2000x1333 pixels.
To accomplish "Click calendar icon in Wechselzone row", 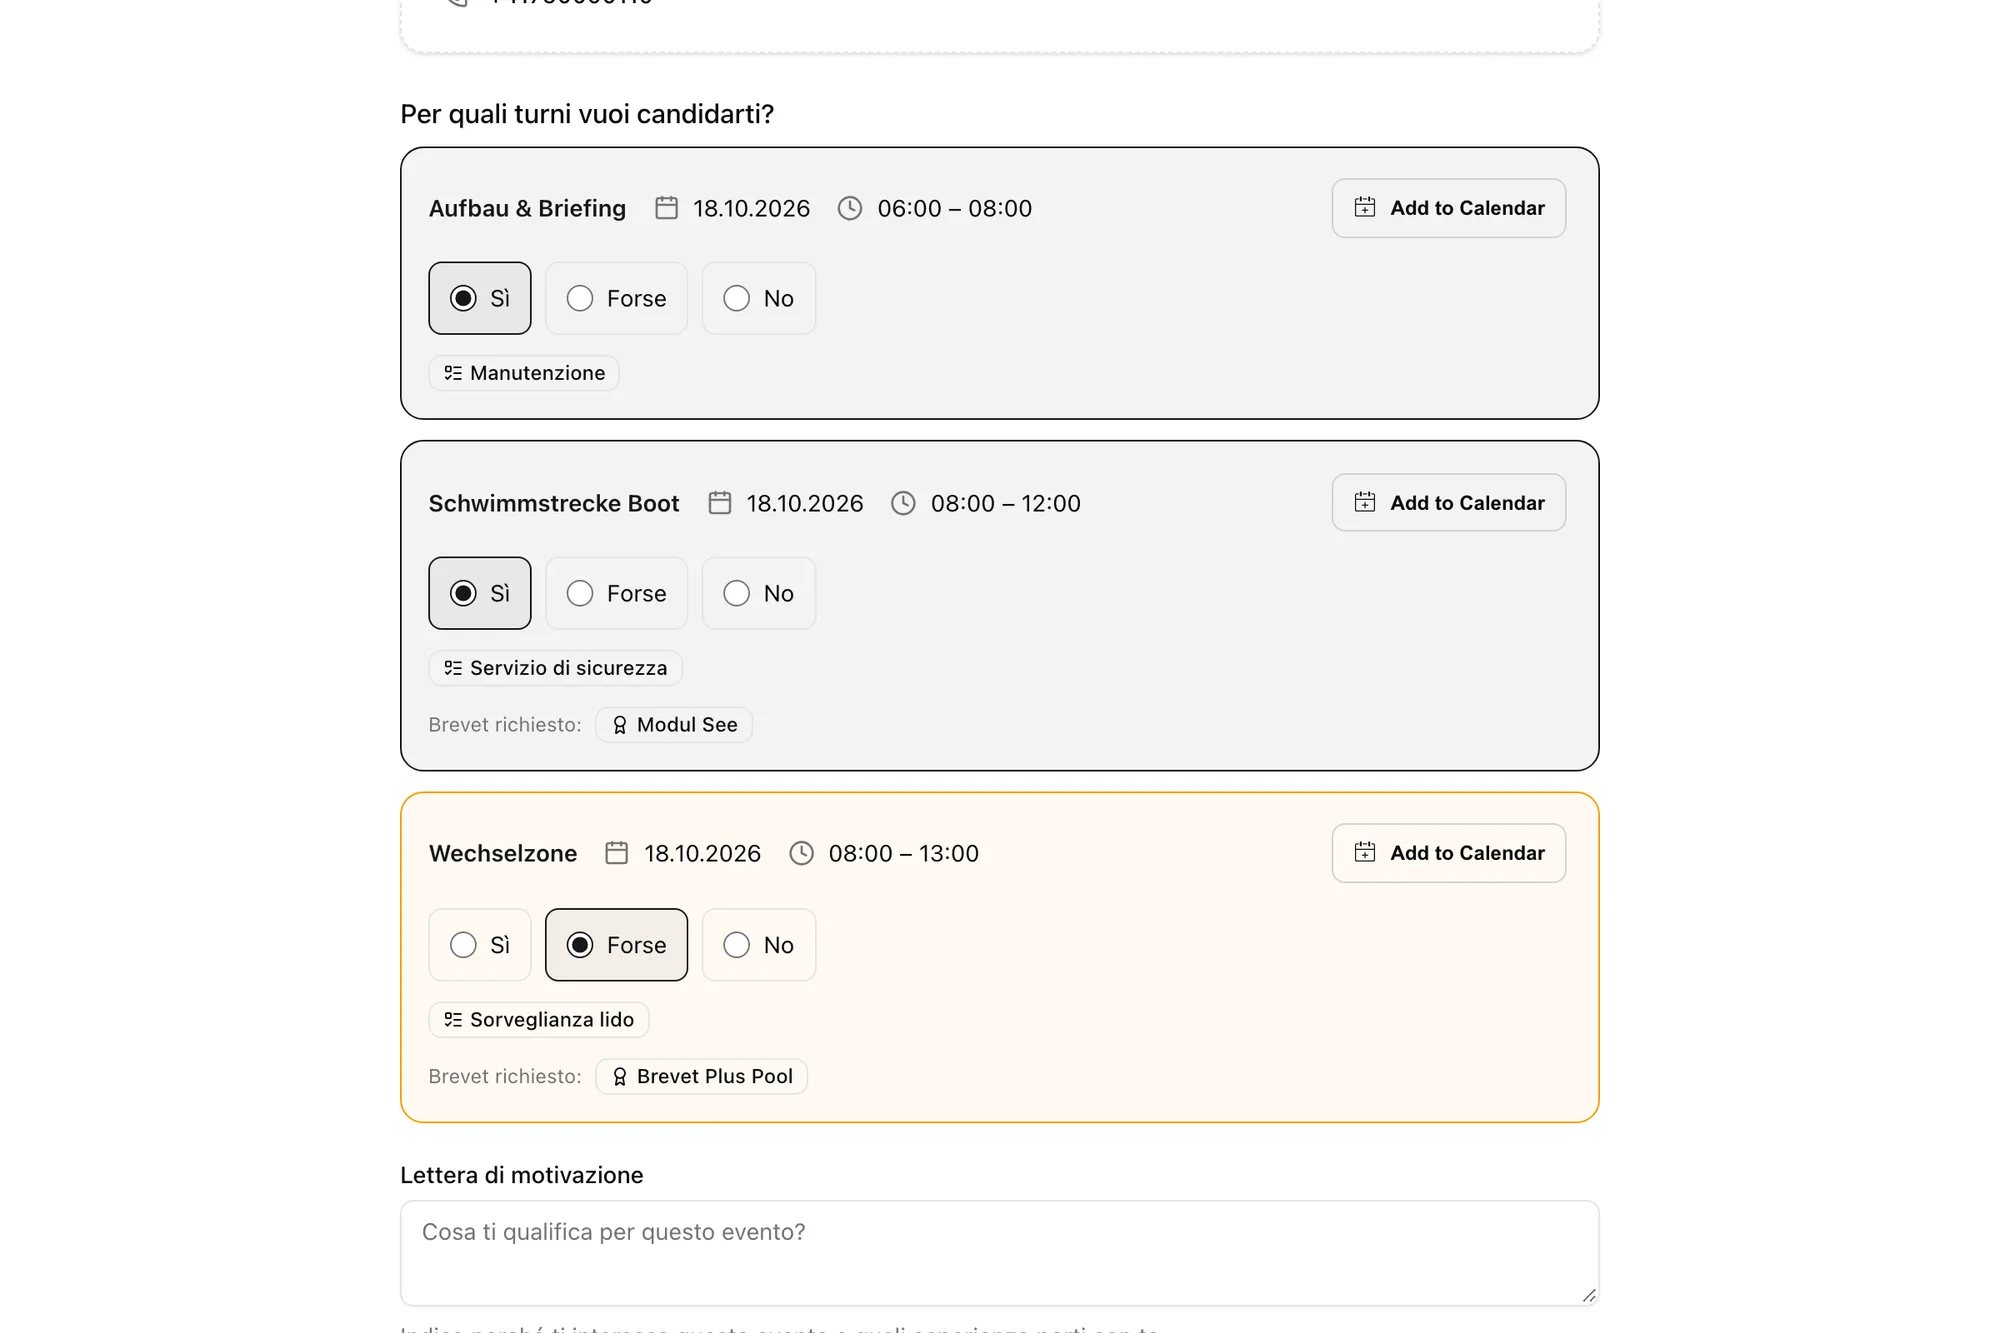I will click(617, 853).
